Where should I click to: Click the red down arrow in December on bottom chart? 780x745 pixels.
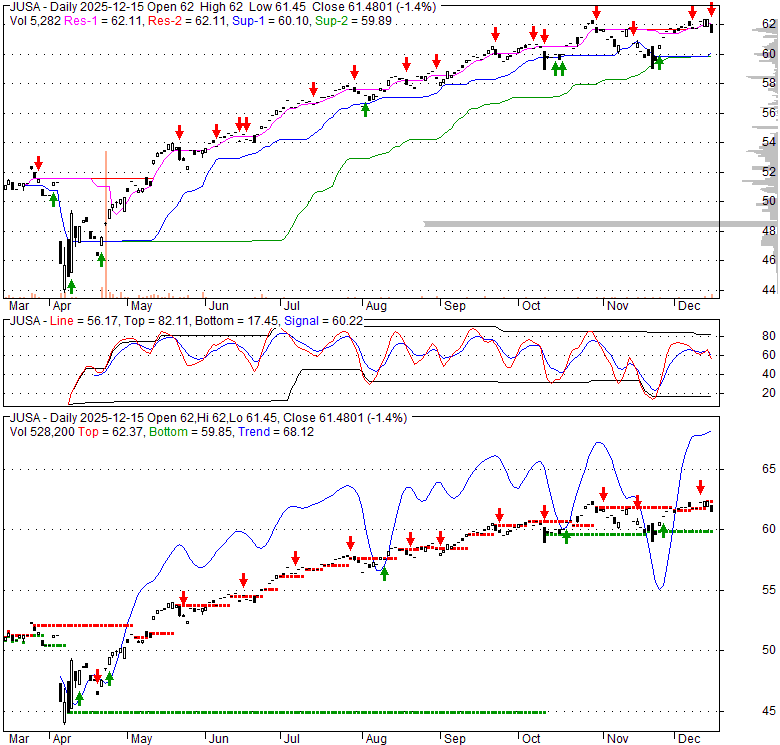[701, 486]
